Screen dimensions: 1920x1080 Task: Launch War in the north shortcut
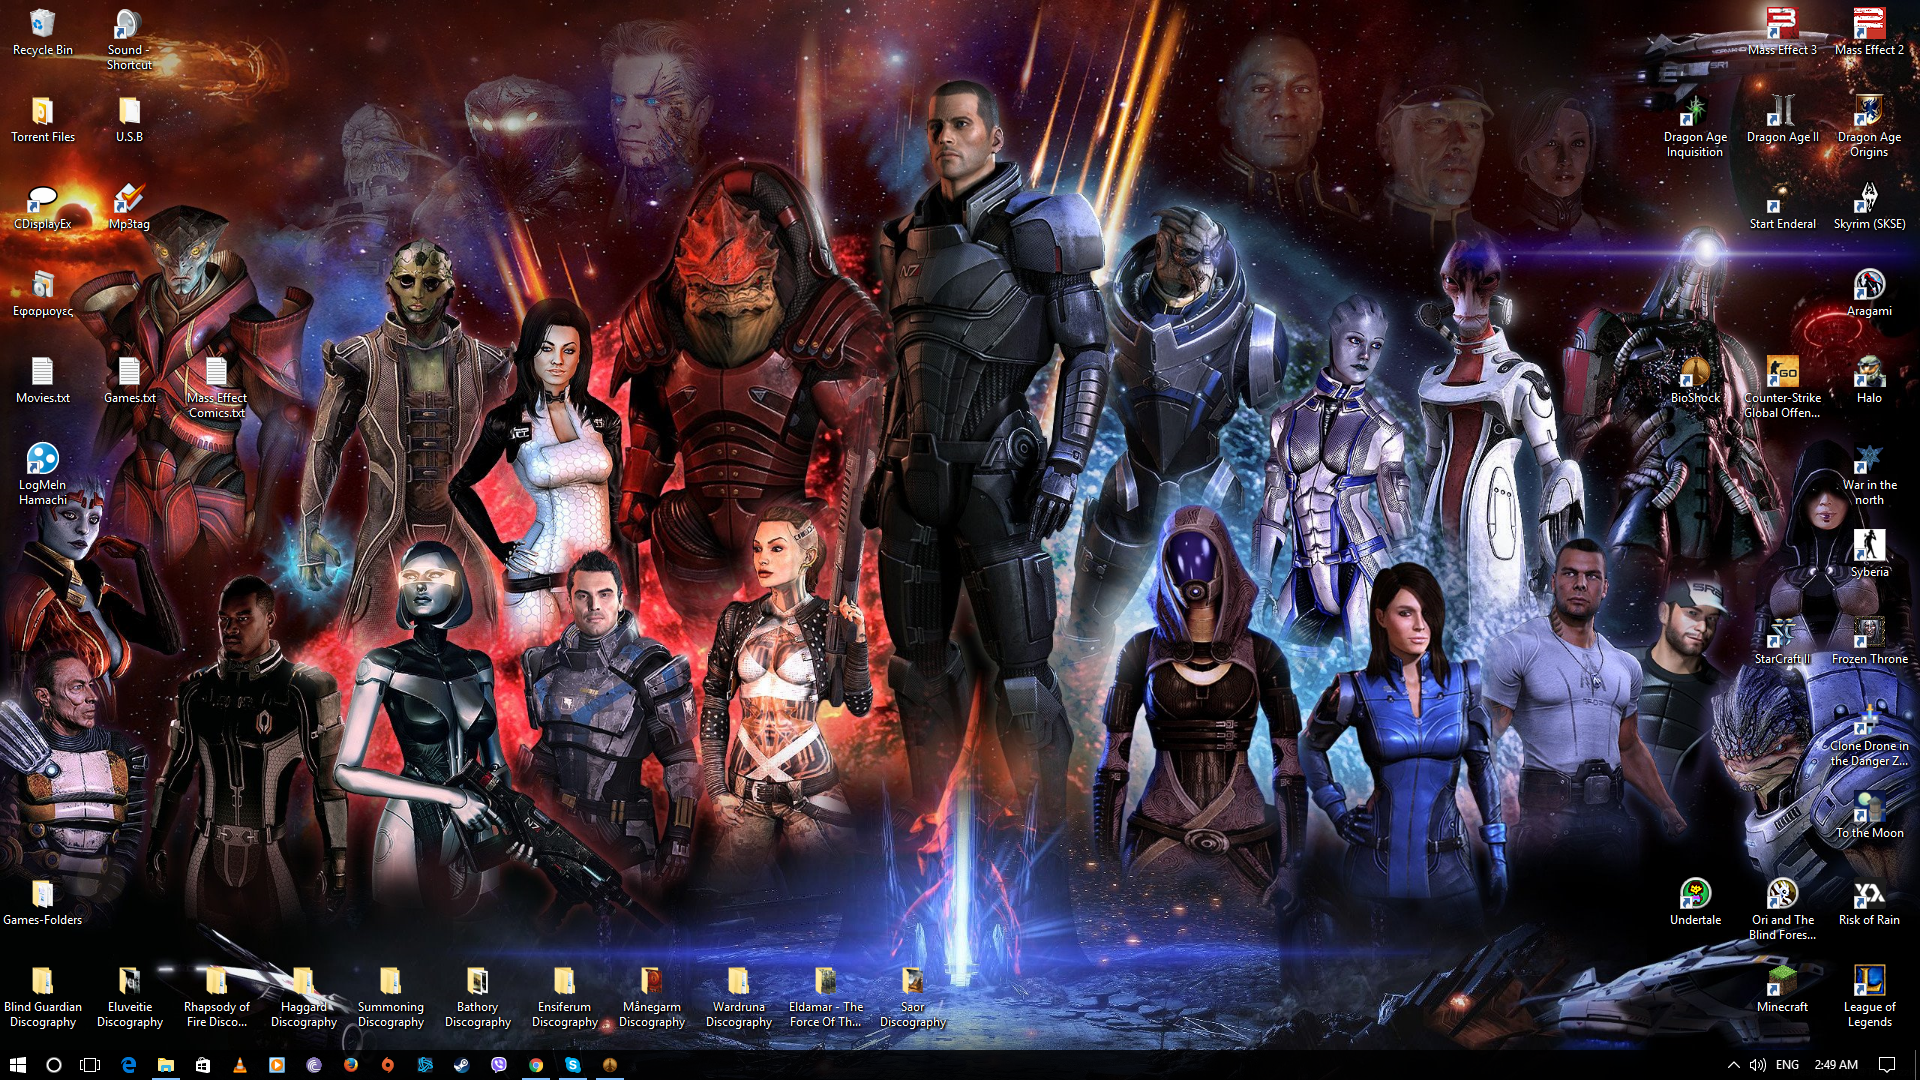(1869, 475)
